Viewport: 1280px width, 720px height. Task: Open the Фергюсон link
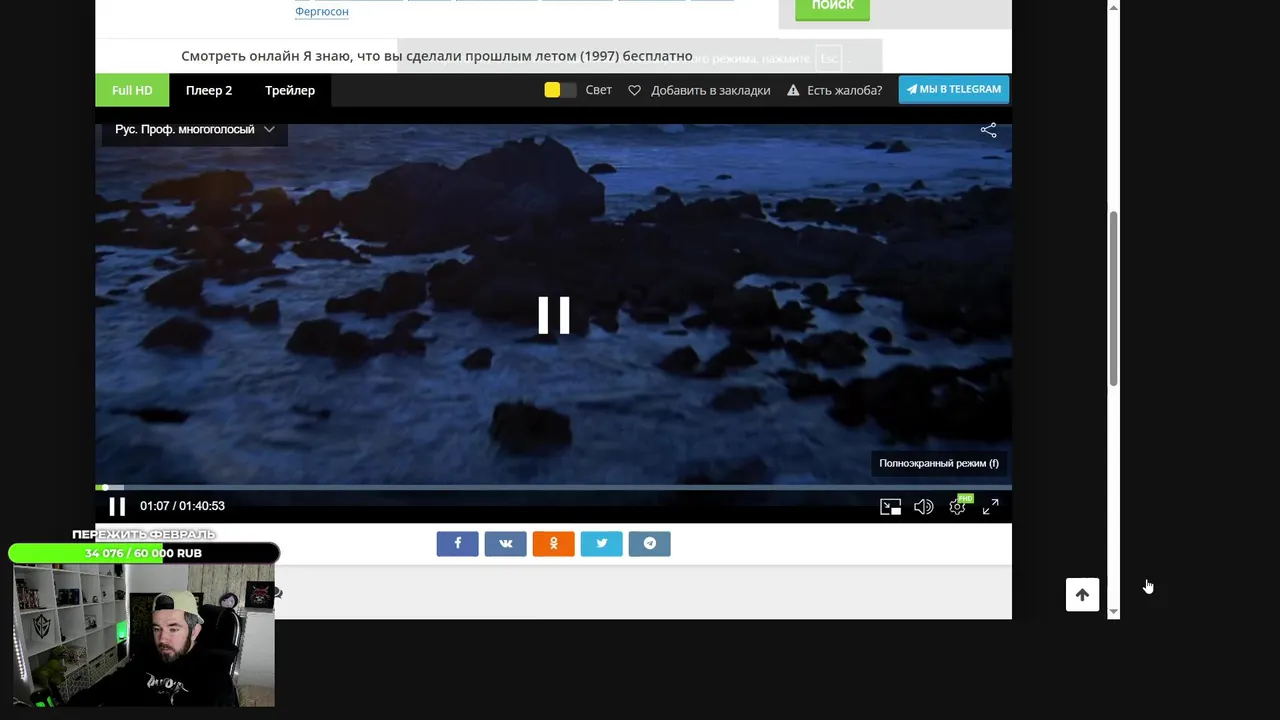click(x=322, y=11)
